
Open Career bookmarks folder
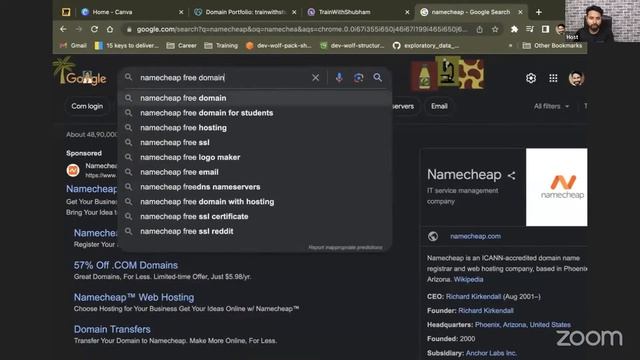click(x=182, y=46)
